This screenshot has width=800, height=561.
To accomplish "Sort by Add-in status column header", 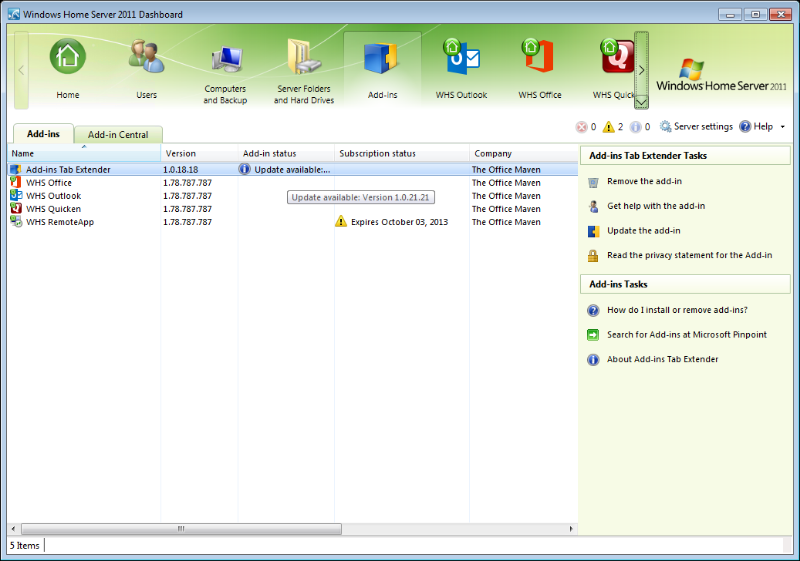I will (x=286, y=153).
